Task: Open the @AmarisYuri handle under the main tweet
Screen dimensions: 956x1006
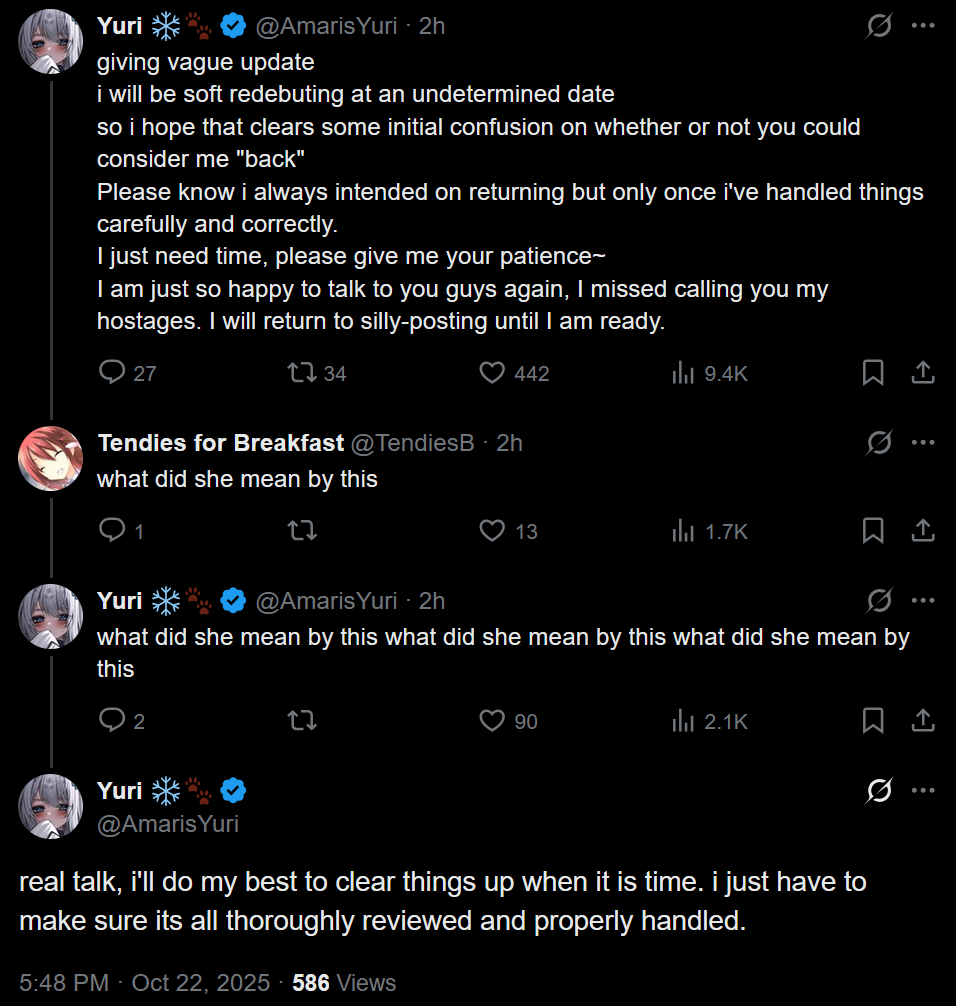Action: [x=168, y=823]
